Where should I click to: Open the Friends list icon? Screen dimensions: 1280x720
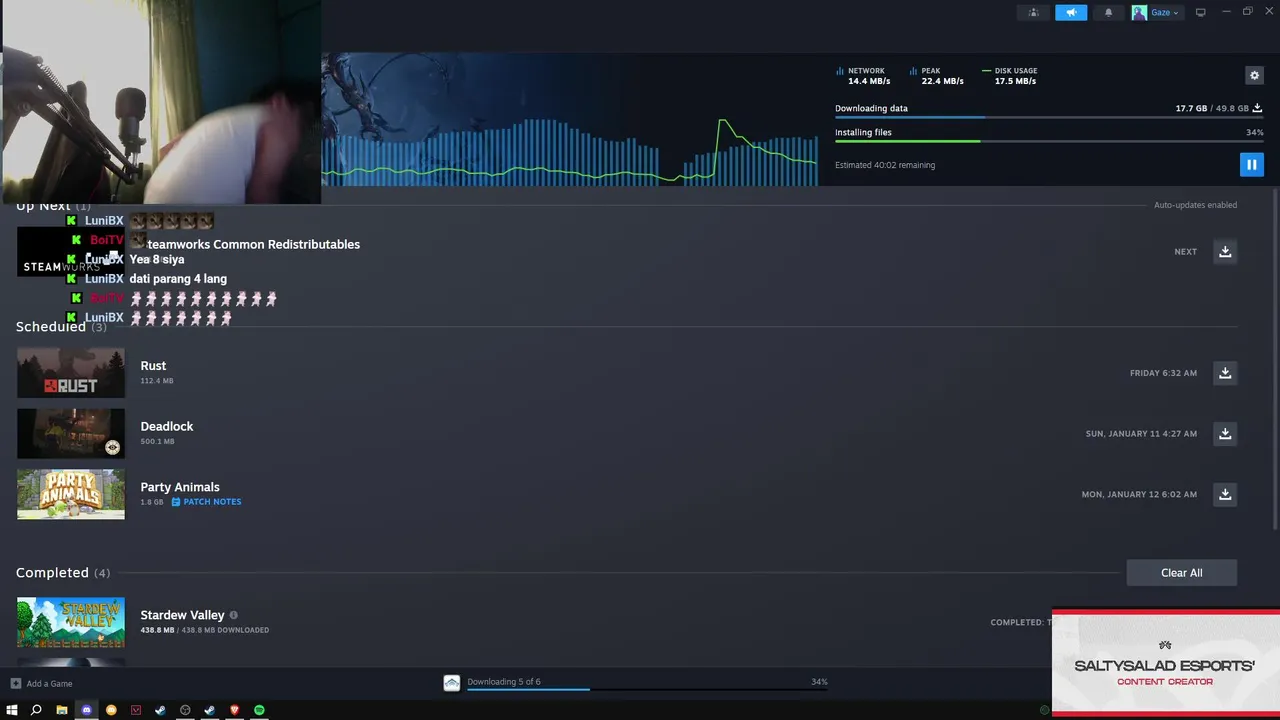pyautogui.click(x=1034, y=12)
